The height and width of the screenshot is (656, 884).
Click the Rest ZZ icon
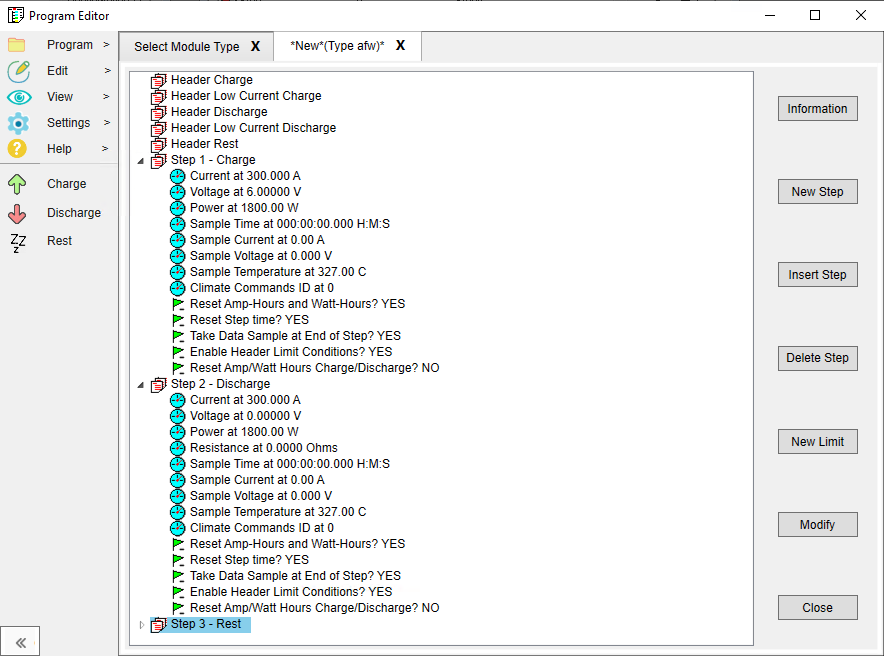tap(18, 242)
